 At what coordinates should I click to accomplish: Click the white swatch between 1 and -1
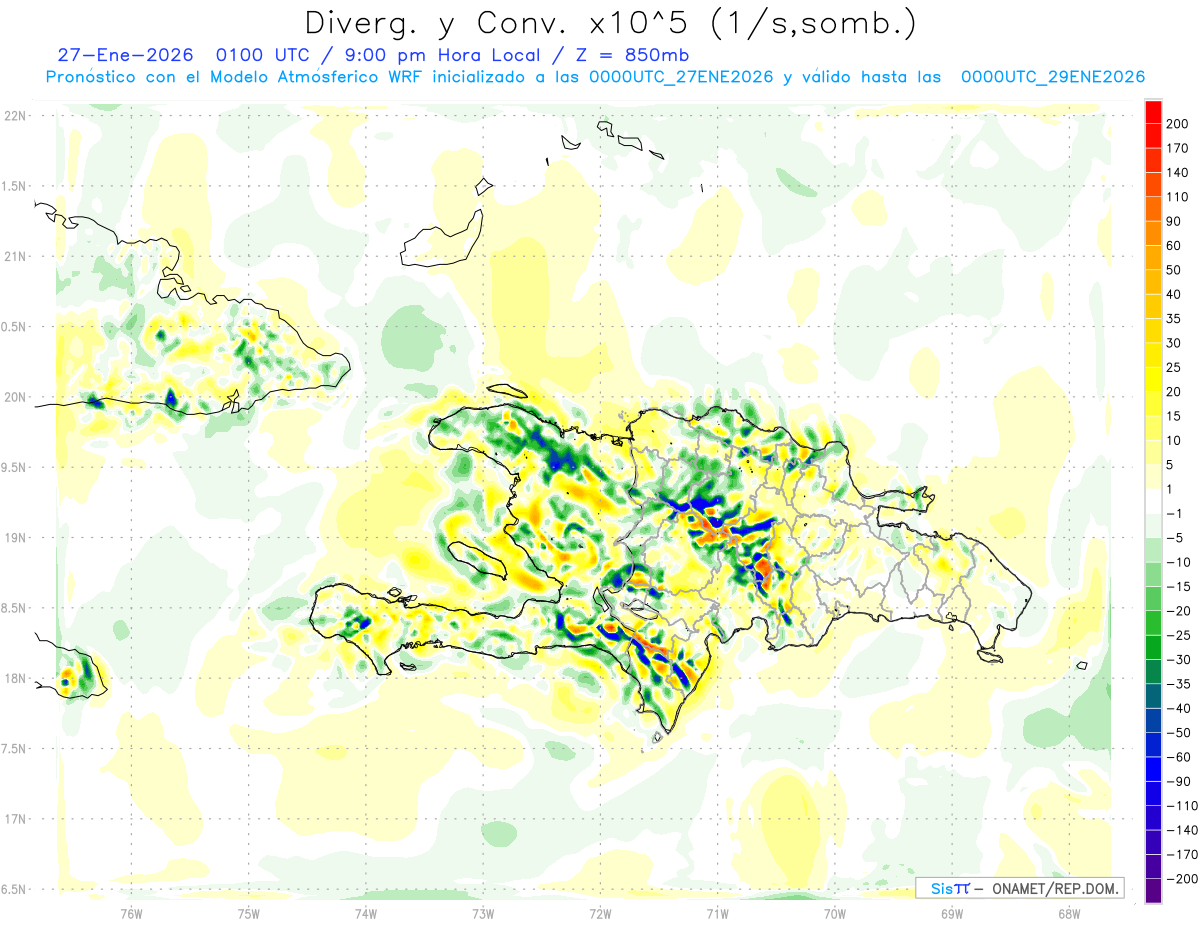pyautogui.click(x=1153, y=501)
